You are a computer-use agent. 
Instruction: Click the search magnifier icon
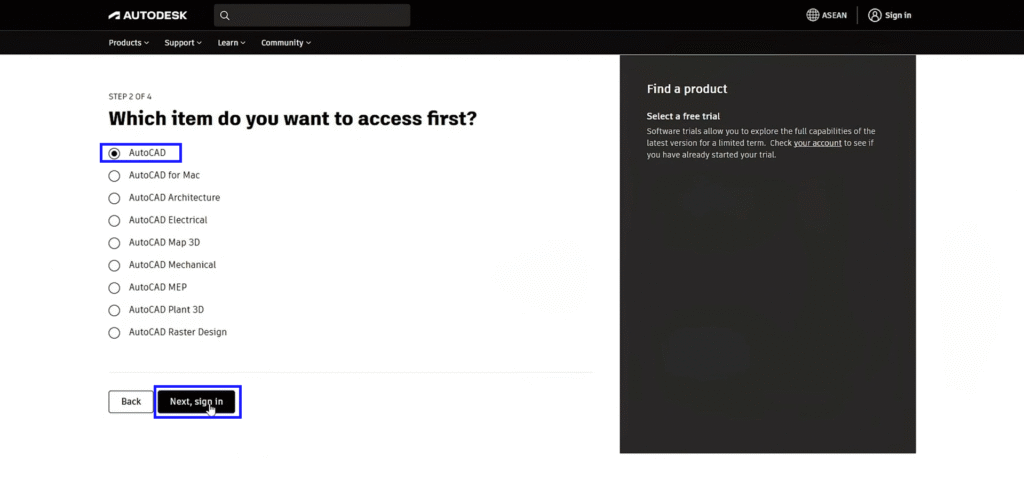coord(225,15)
